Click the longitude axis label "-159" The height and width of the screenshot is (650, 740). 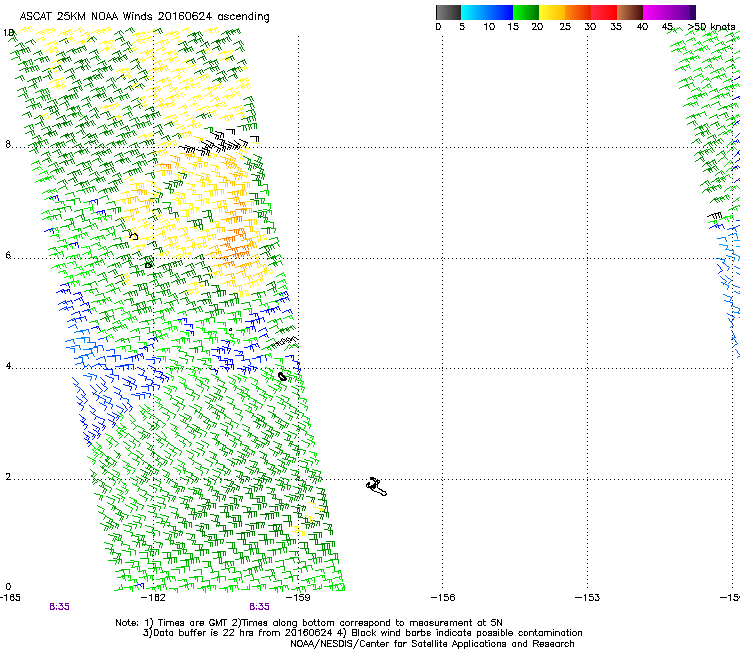298,598
